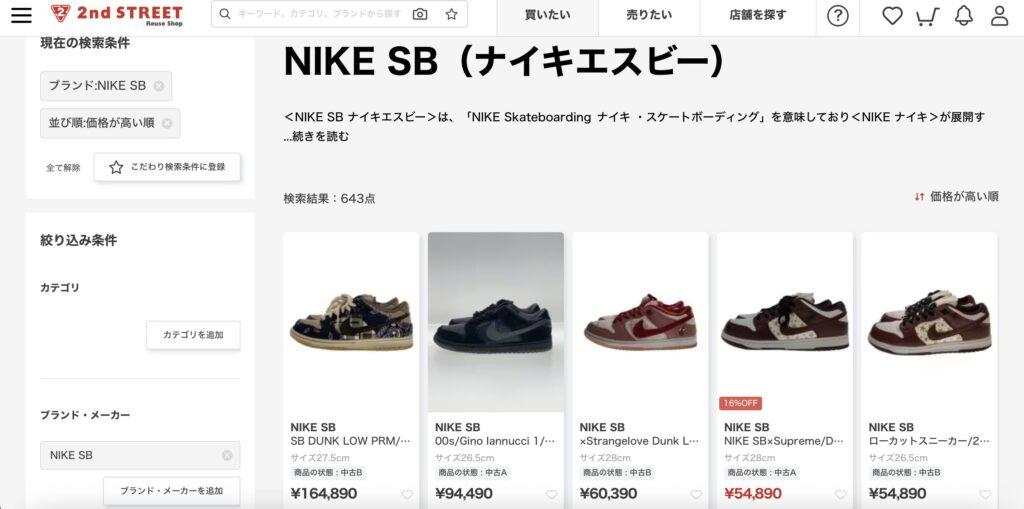1024x509 pixels.
Task: Toggle heart on ¥60,390 Strangelove Dunk
Action: tap(696, 495)
